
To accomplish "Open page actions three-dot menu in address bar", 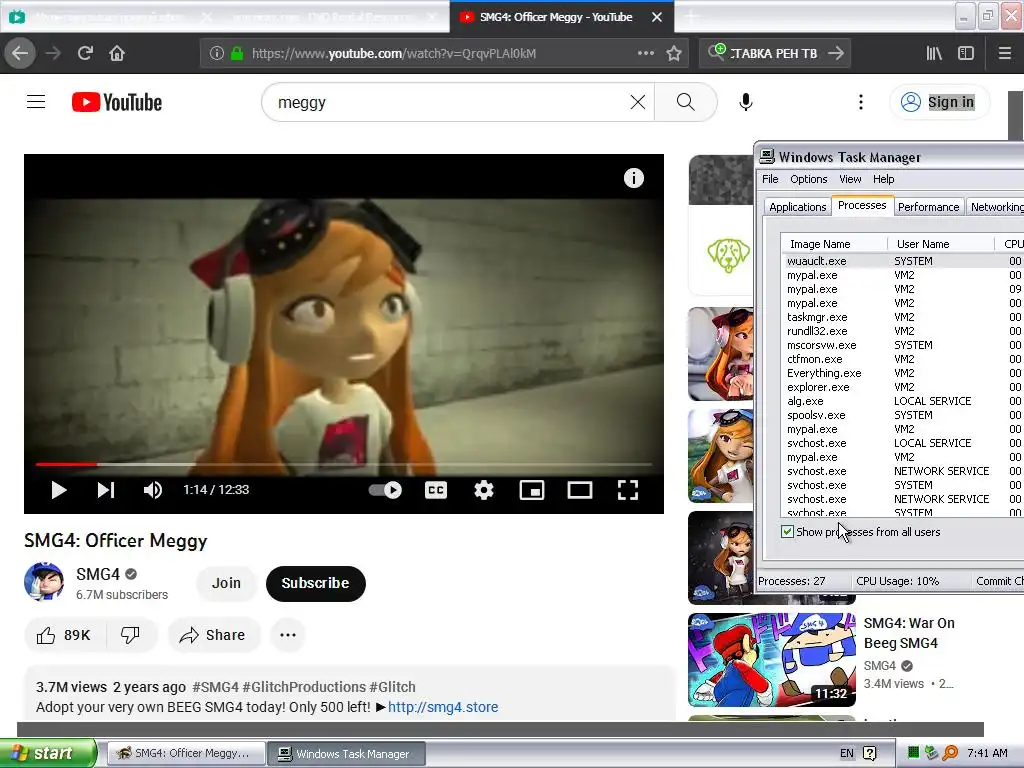I will [x=645, y=53].
